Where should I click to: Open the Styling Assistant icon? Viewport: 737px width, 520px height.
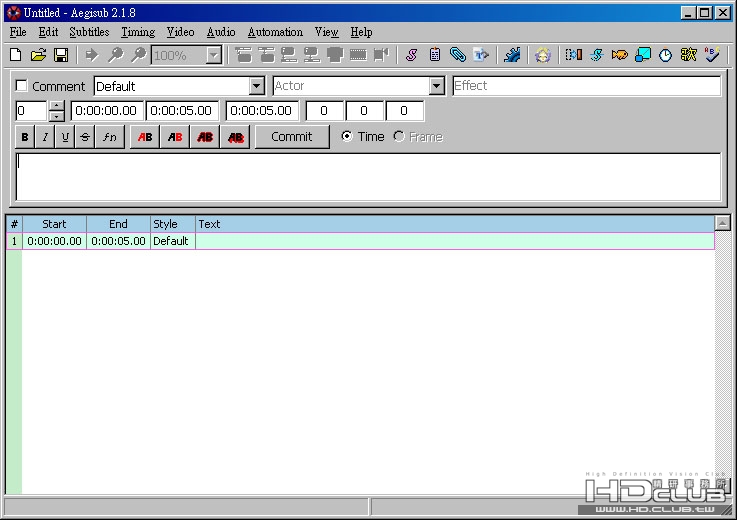(596, 55)
